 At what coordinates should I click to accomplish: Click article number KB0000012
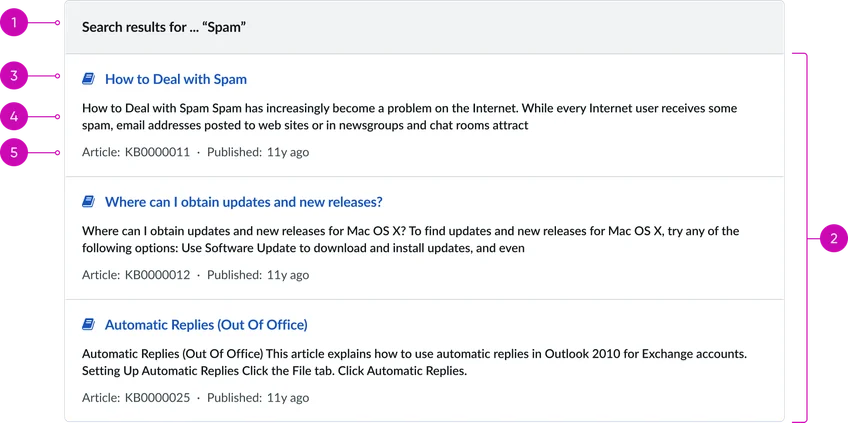(x=157, y=275)
